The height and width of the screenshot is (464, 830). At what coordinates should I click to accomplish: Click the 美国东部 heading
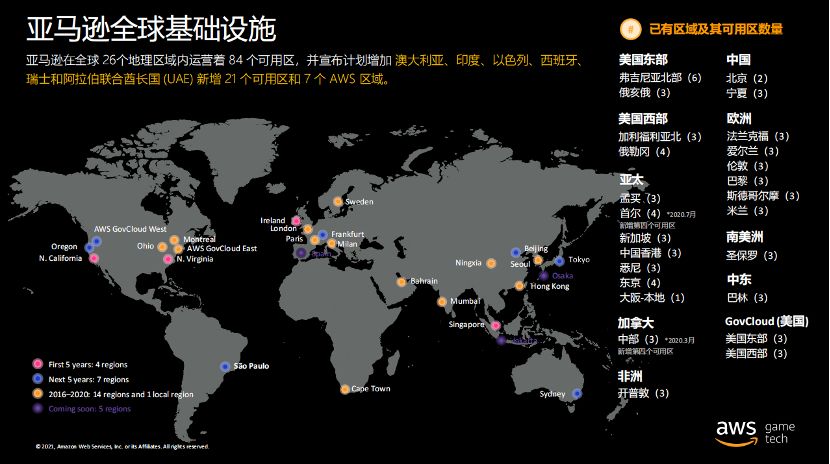pyautogui.click(x=643, y=59)
